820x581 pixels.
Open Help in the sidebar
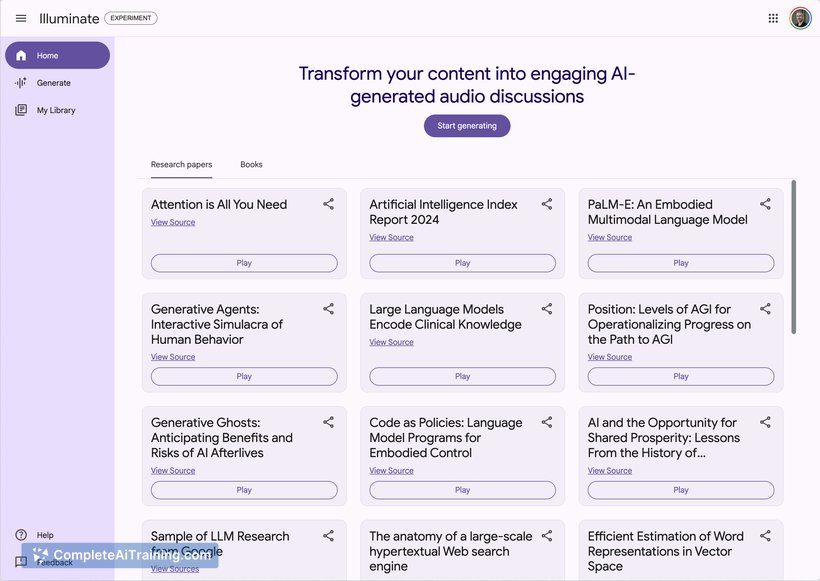(x=45, y=535)
